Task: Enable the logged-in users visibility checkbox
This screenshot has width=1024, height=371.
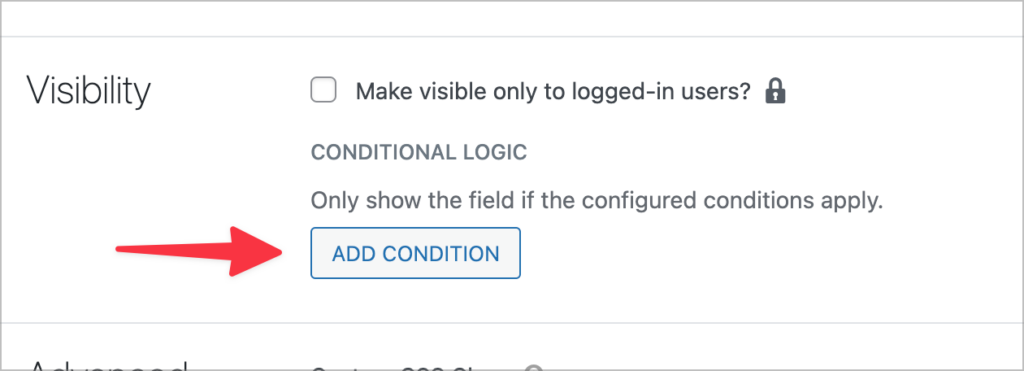Action: click(x=324, y=90)
